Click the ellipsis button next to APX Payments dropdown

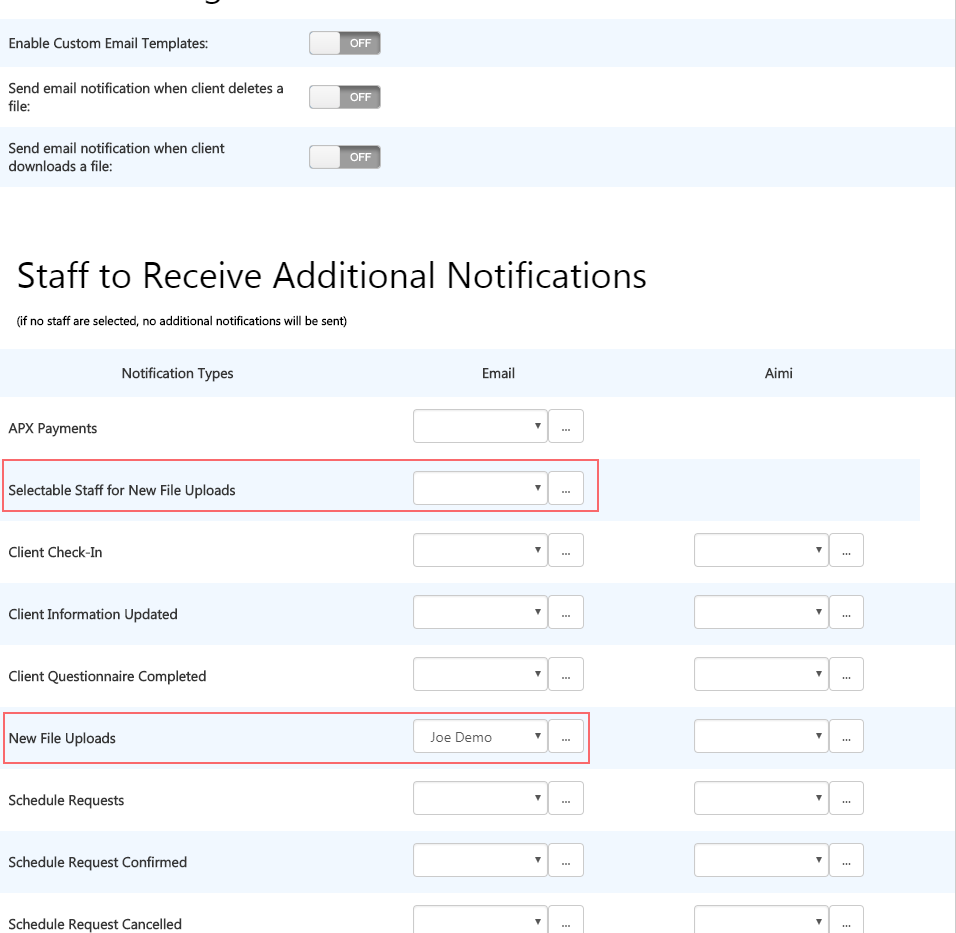point(566,426)
